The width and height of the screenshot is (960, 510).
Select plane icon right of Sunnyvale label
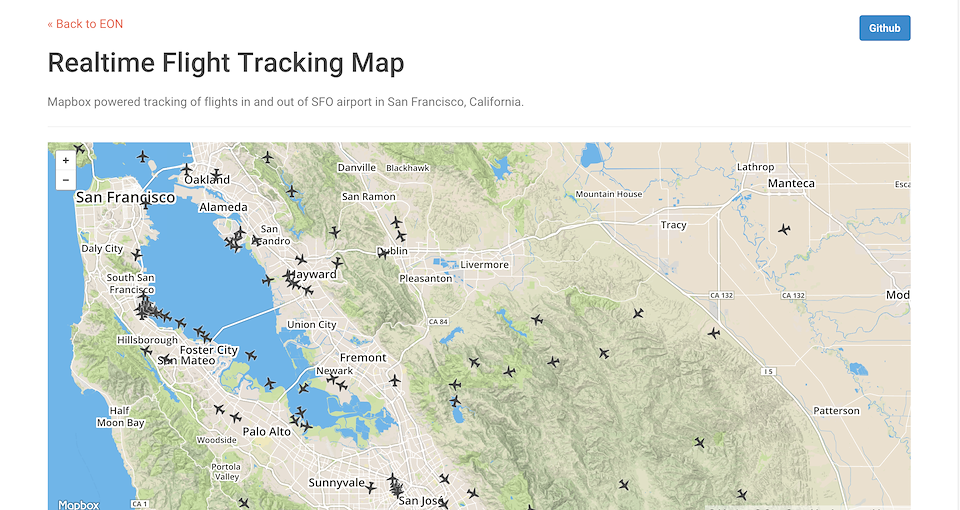pyautogui.click(x=371, y=487)
